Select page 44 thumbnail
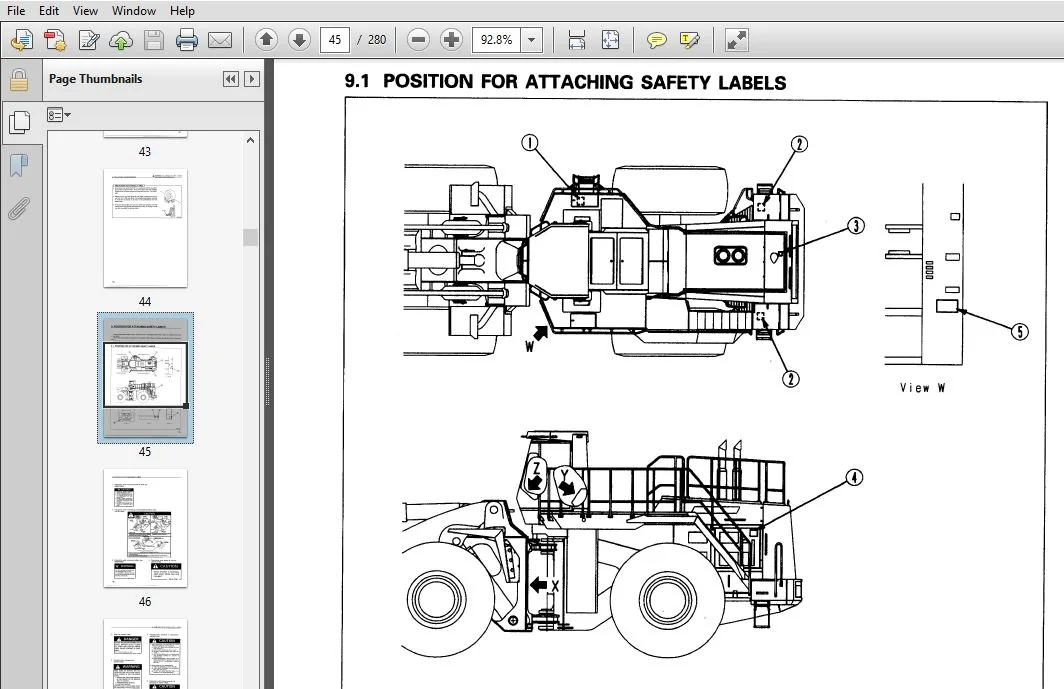The width and height of the screenshot is (1064, 689). point(145,228)
